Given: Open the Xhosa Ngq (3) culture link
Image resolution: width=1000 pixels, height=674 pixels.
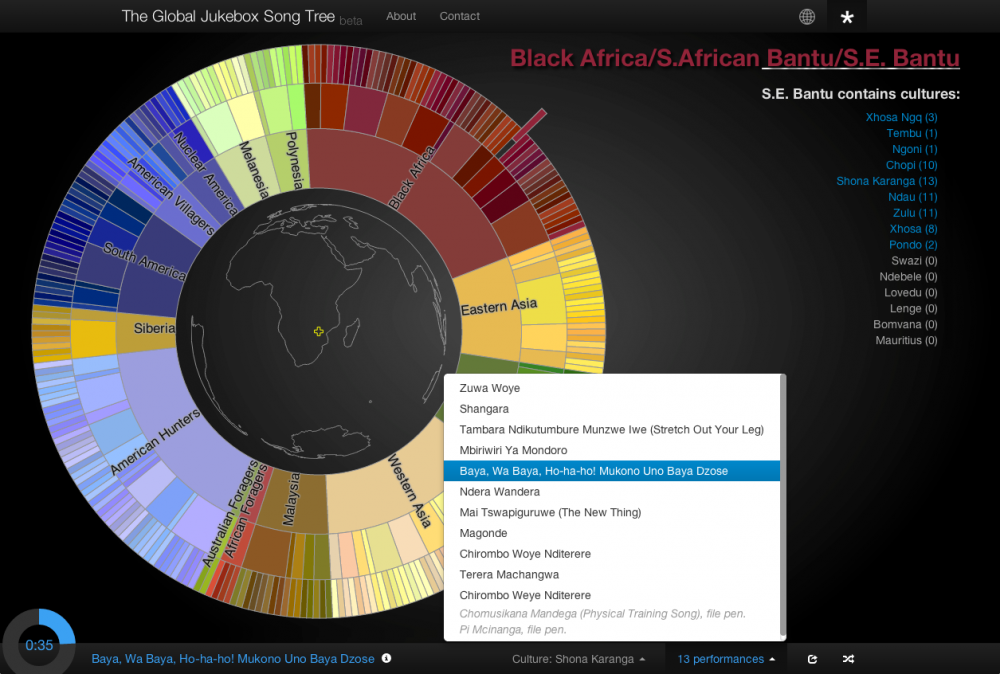Looking at the screenshot, I should tap(901, 117).
